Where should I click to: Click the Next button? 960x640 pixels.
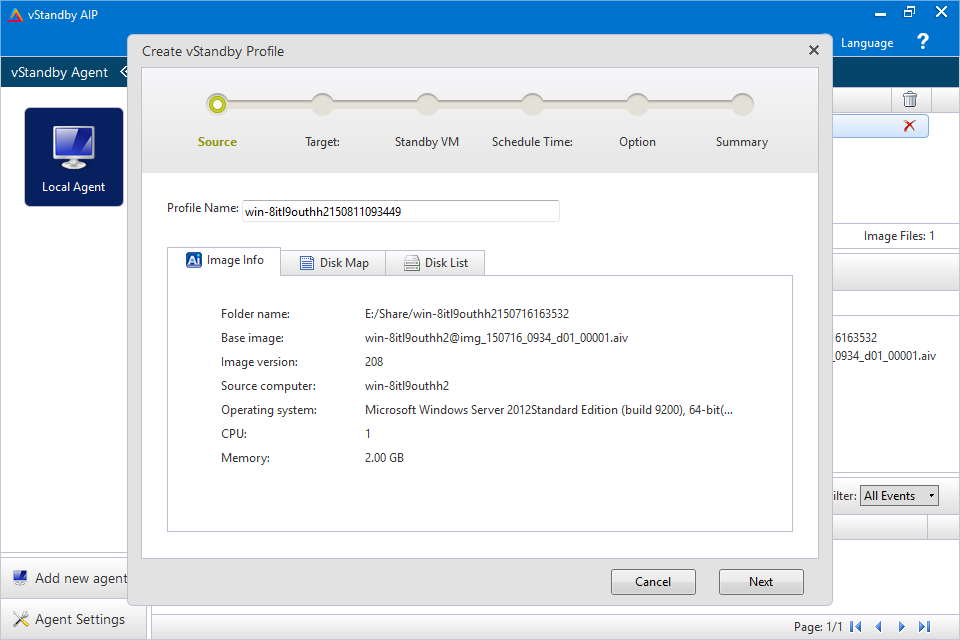[x=761, y=581]
